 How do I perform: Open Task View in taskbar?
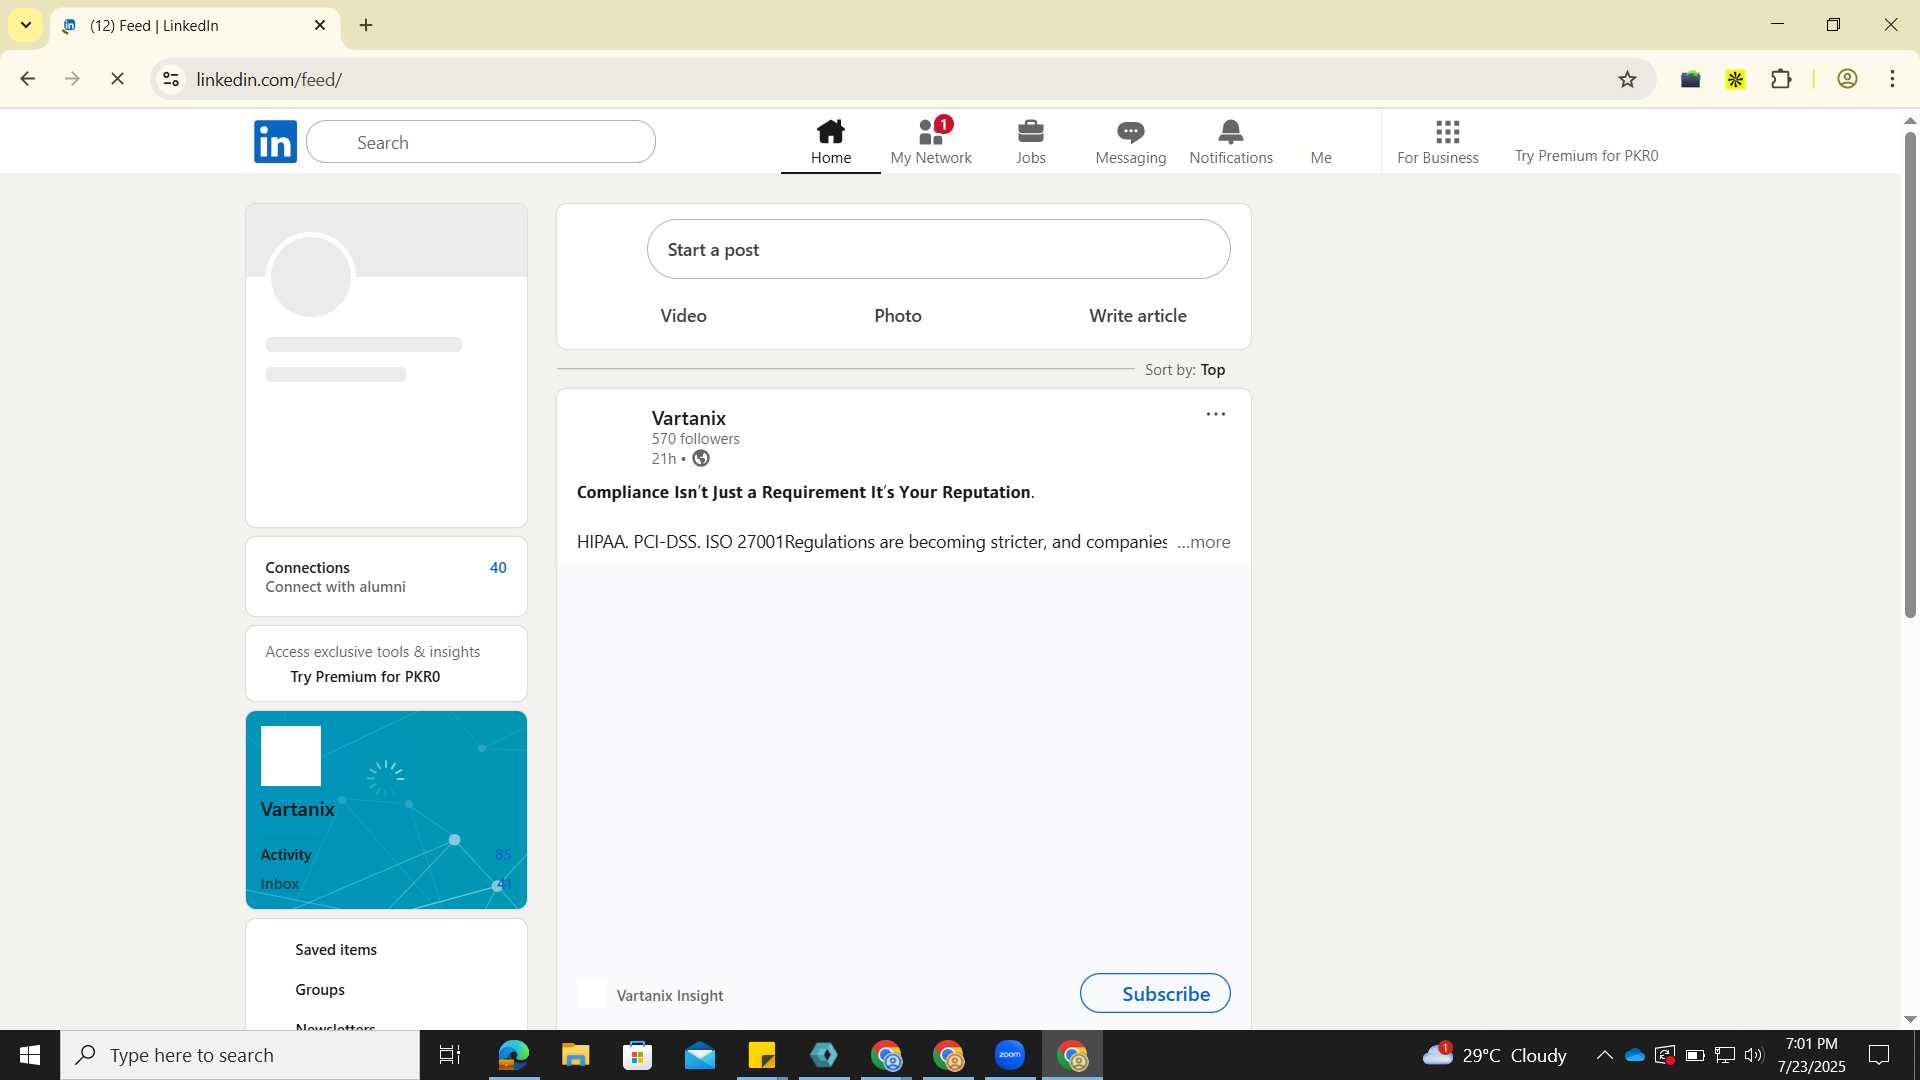tap(450, 1055)
